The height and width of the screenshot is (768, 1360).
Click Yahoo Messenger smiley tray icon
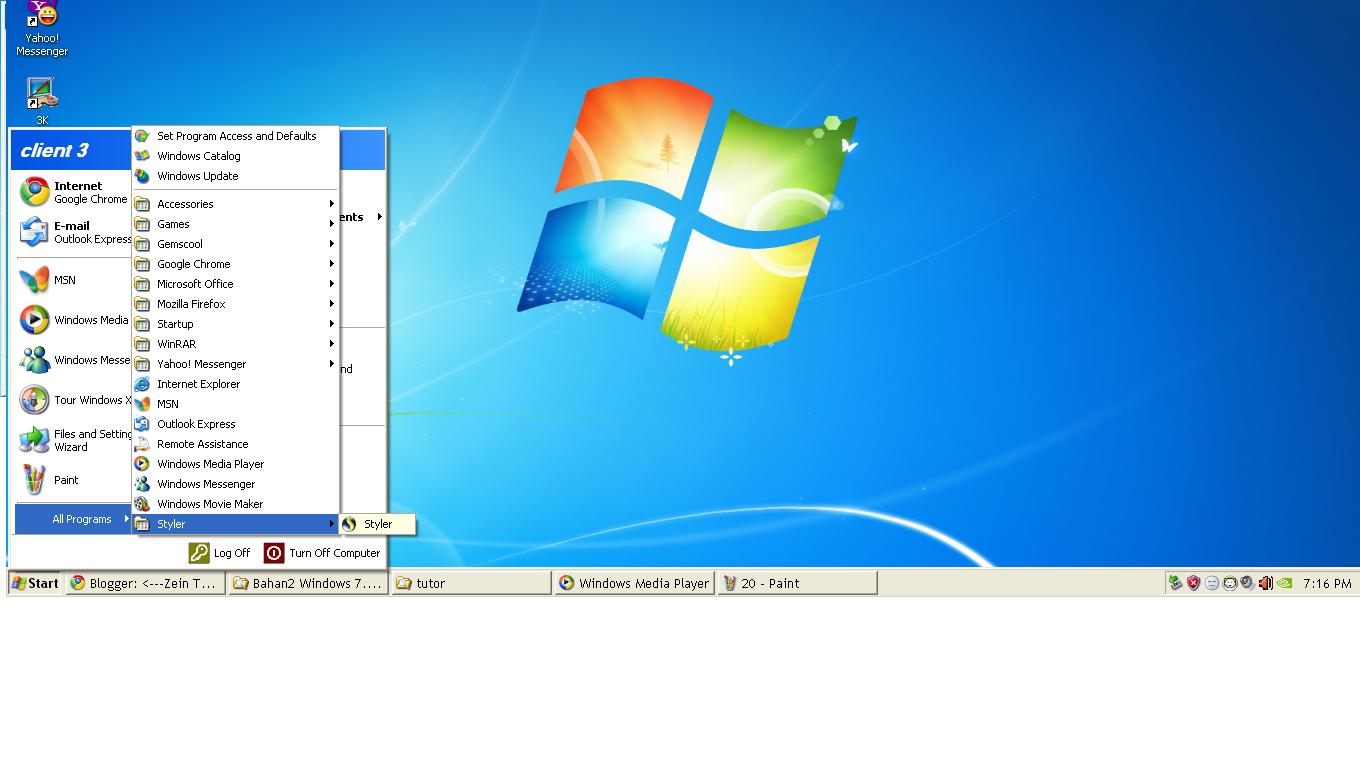click(x=1211, y=583)
